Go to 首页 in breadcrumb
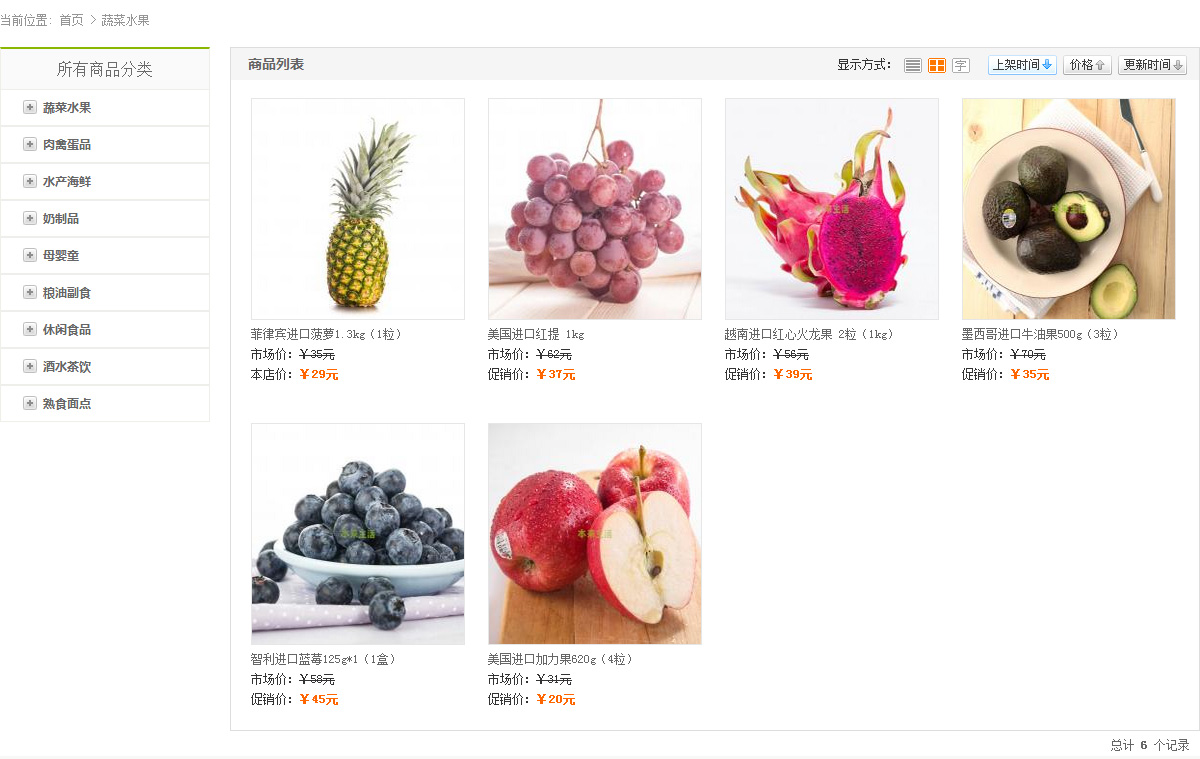Screen dimensions: 1200x759 [x=71, y=20]
